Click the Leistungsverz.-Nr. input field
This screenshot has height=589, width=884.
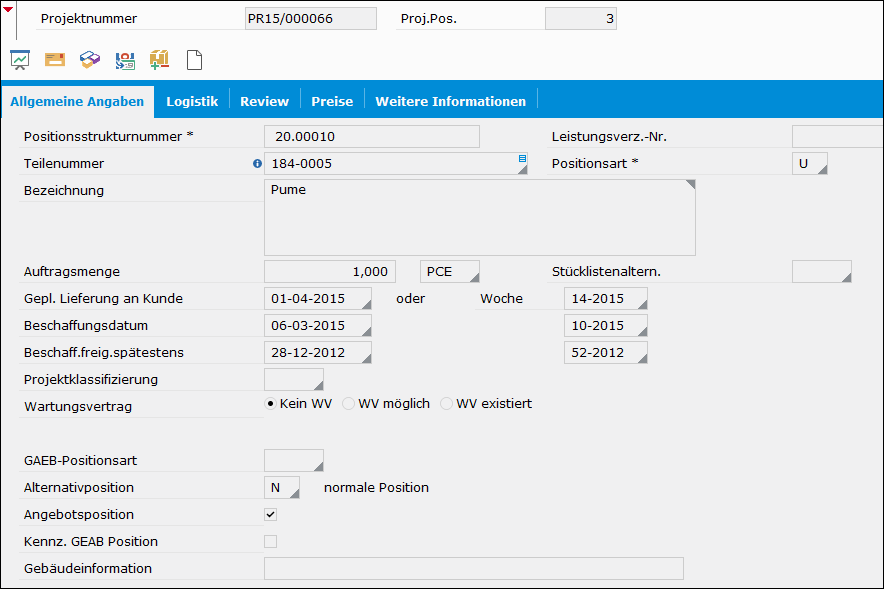(x=838, y=136)
